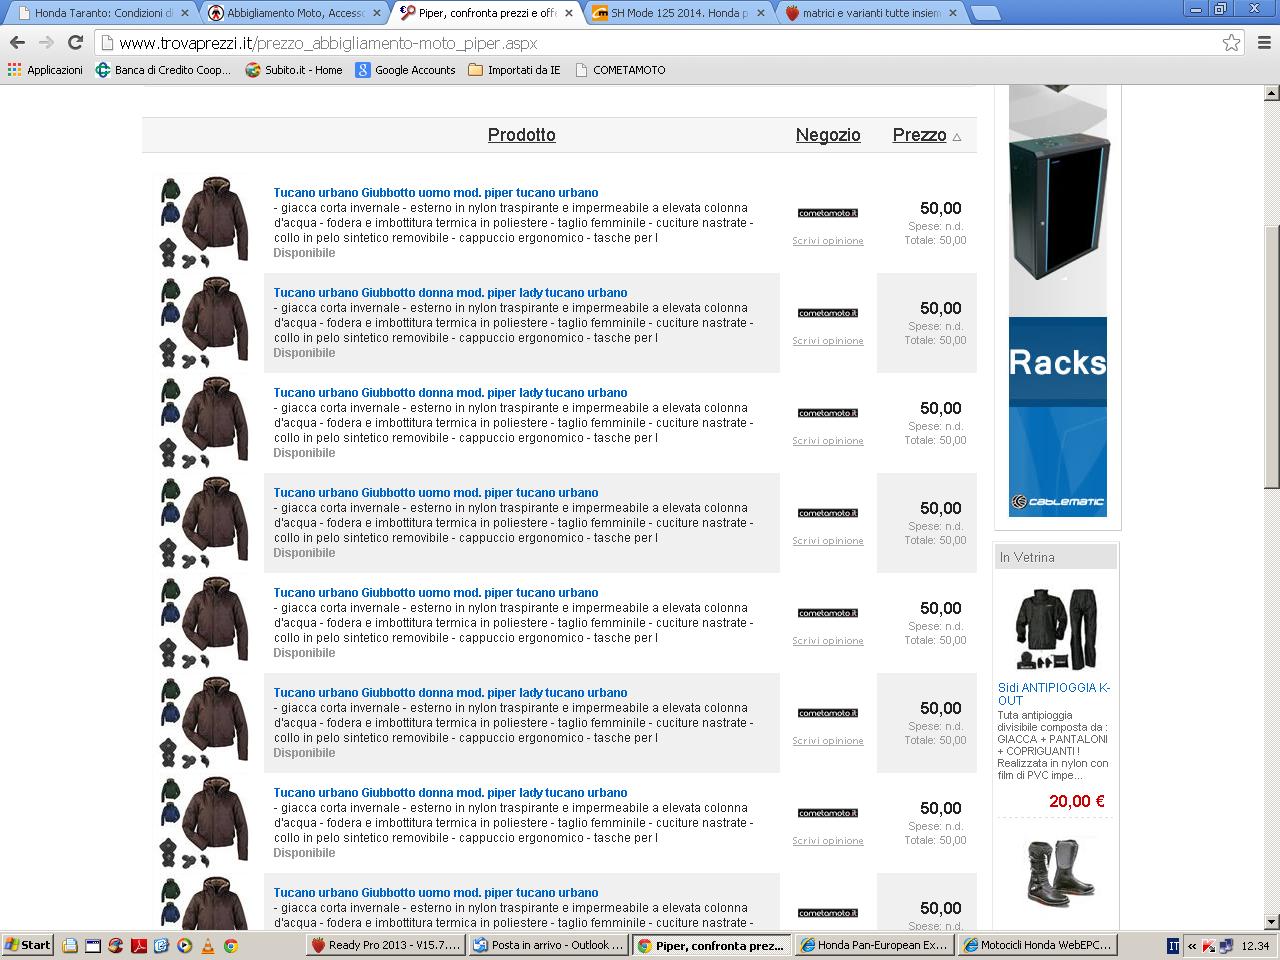Click the Racks Cablematic advertisement banner
This screenshot has width=1280, height=960.
click(x=1058, y=301)
